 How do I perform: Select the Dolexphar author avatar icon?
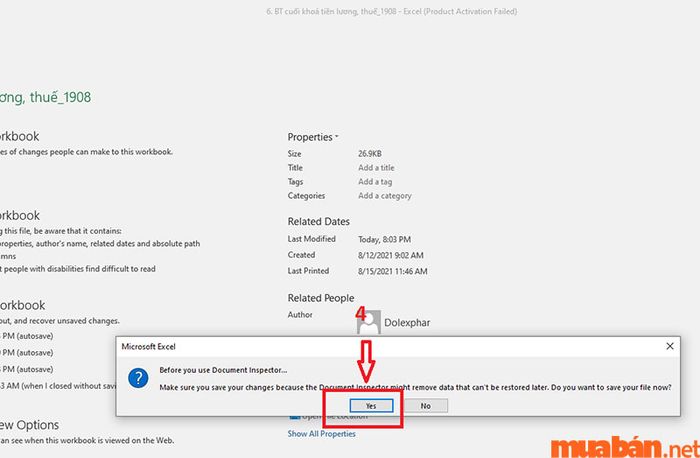(x=369, y=322)
